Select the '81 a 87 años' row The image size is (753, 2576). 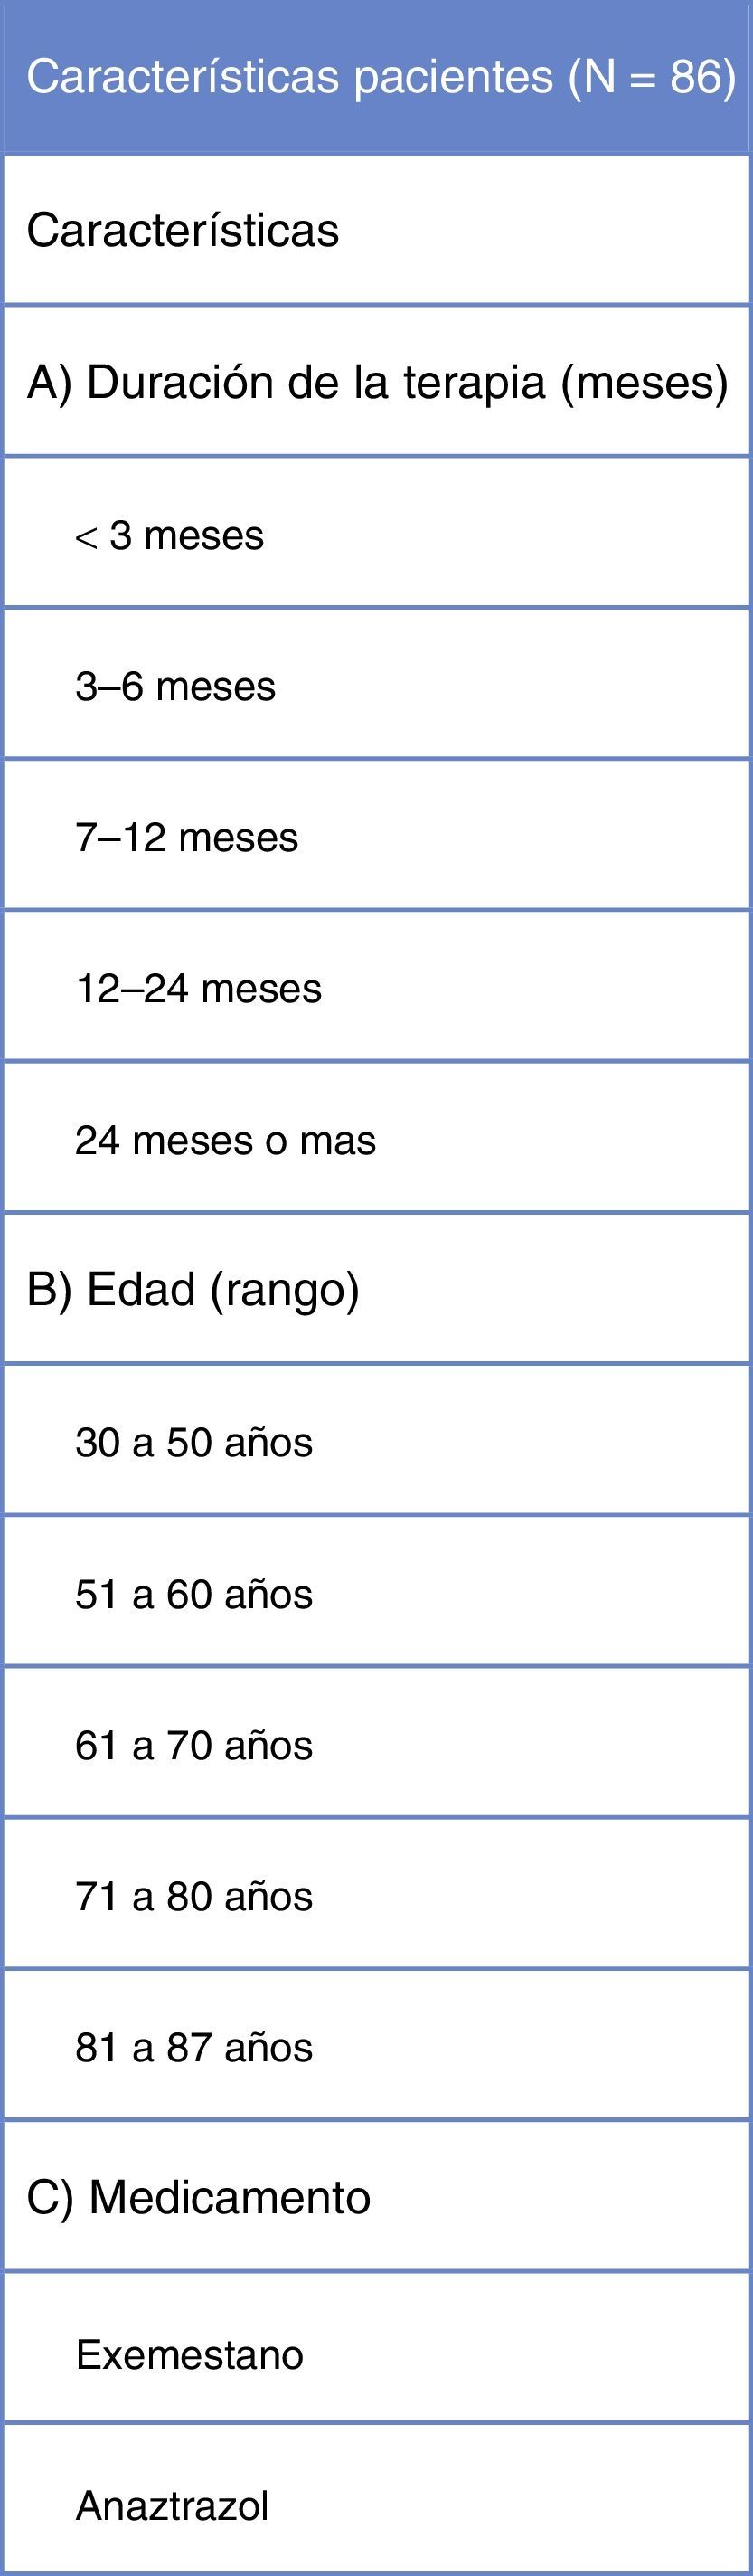pos(193,2047)
